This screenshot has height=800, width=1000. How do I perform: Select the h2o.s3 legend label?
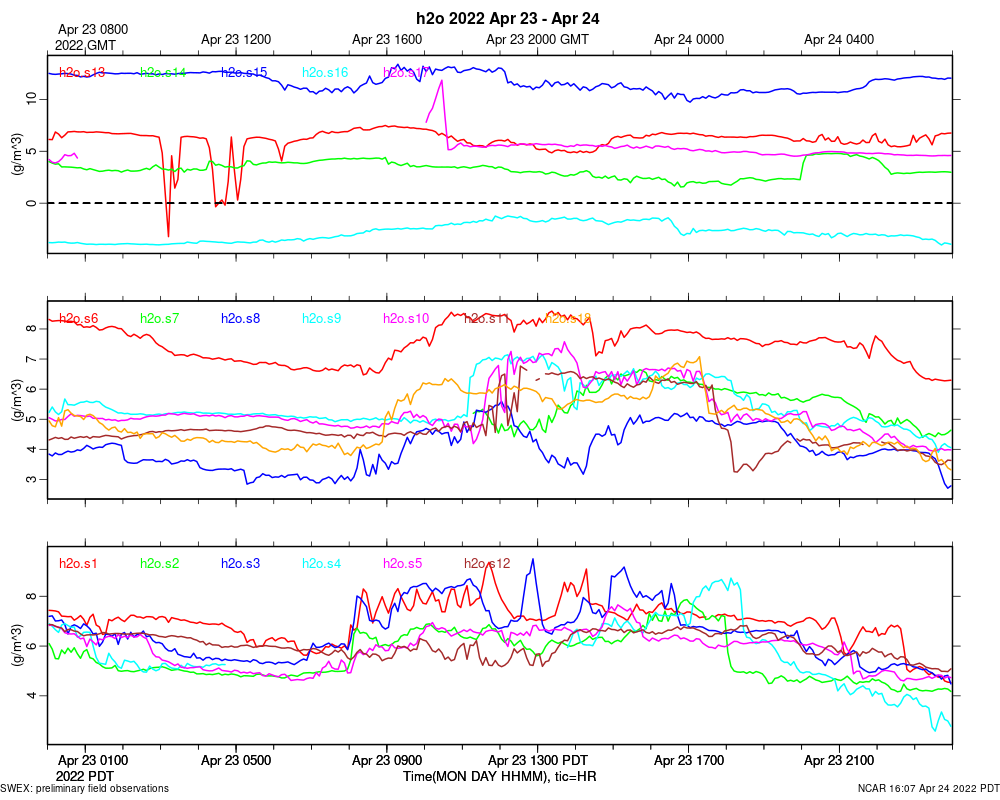coord(240,564)
